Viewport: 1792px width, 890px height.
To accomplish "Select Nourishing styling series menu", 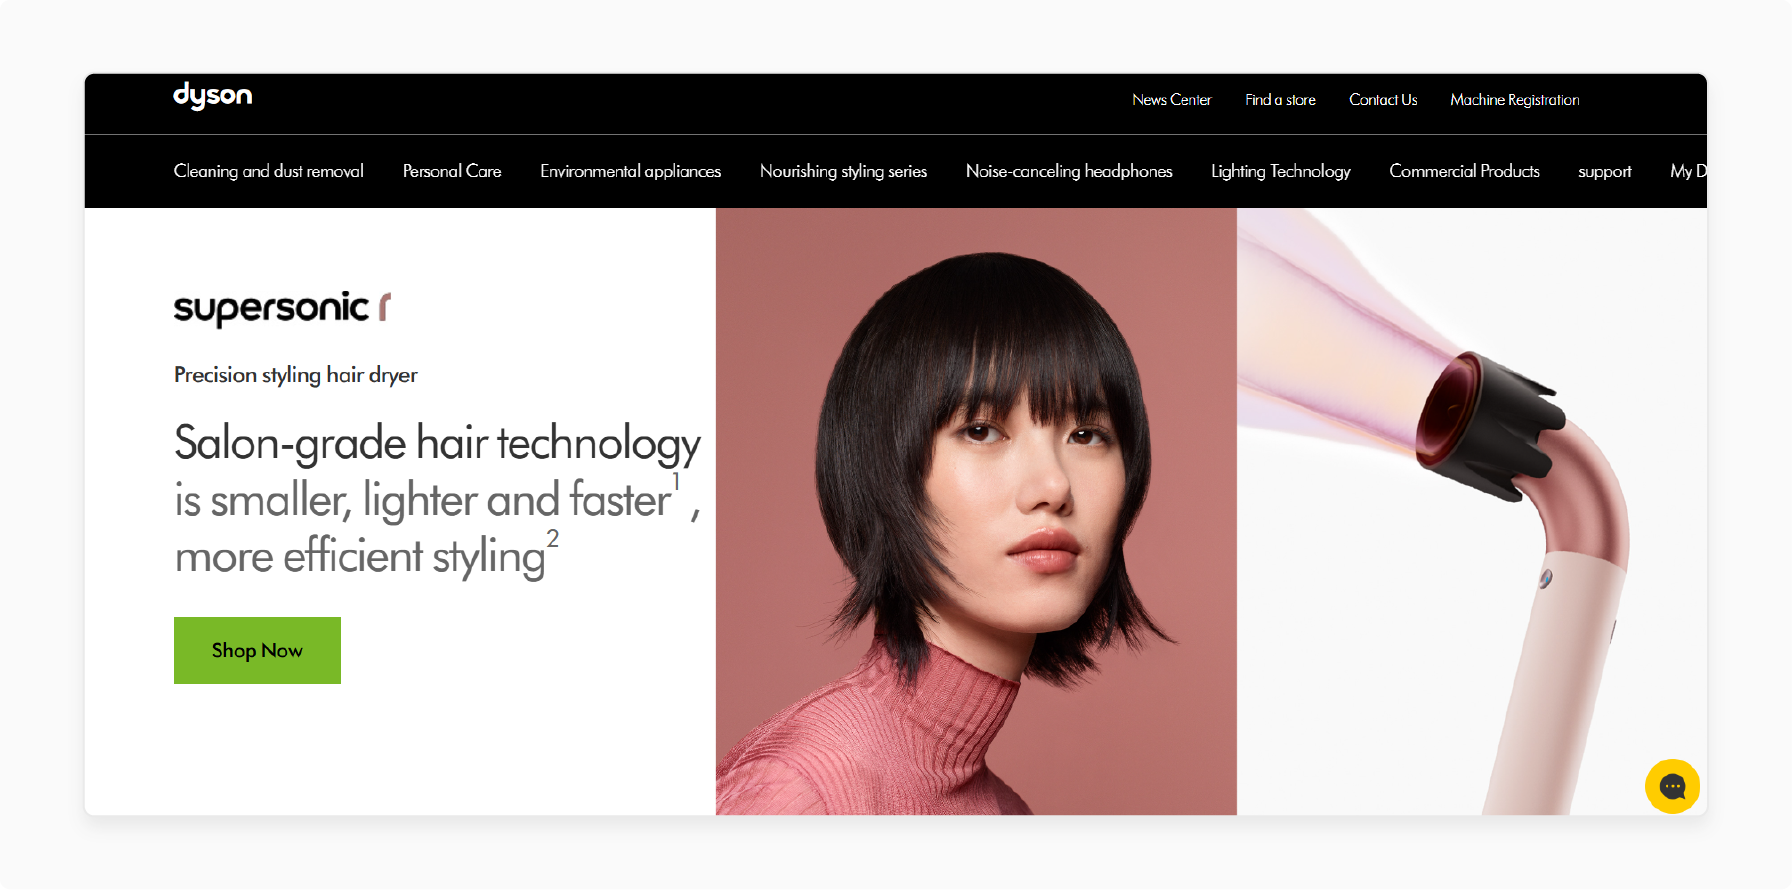I will (843, 171).
